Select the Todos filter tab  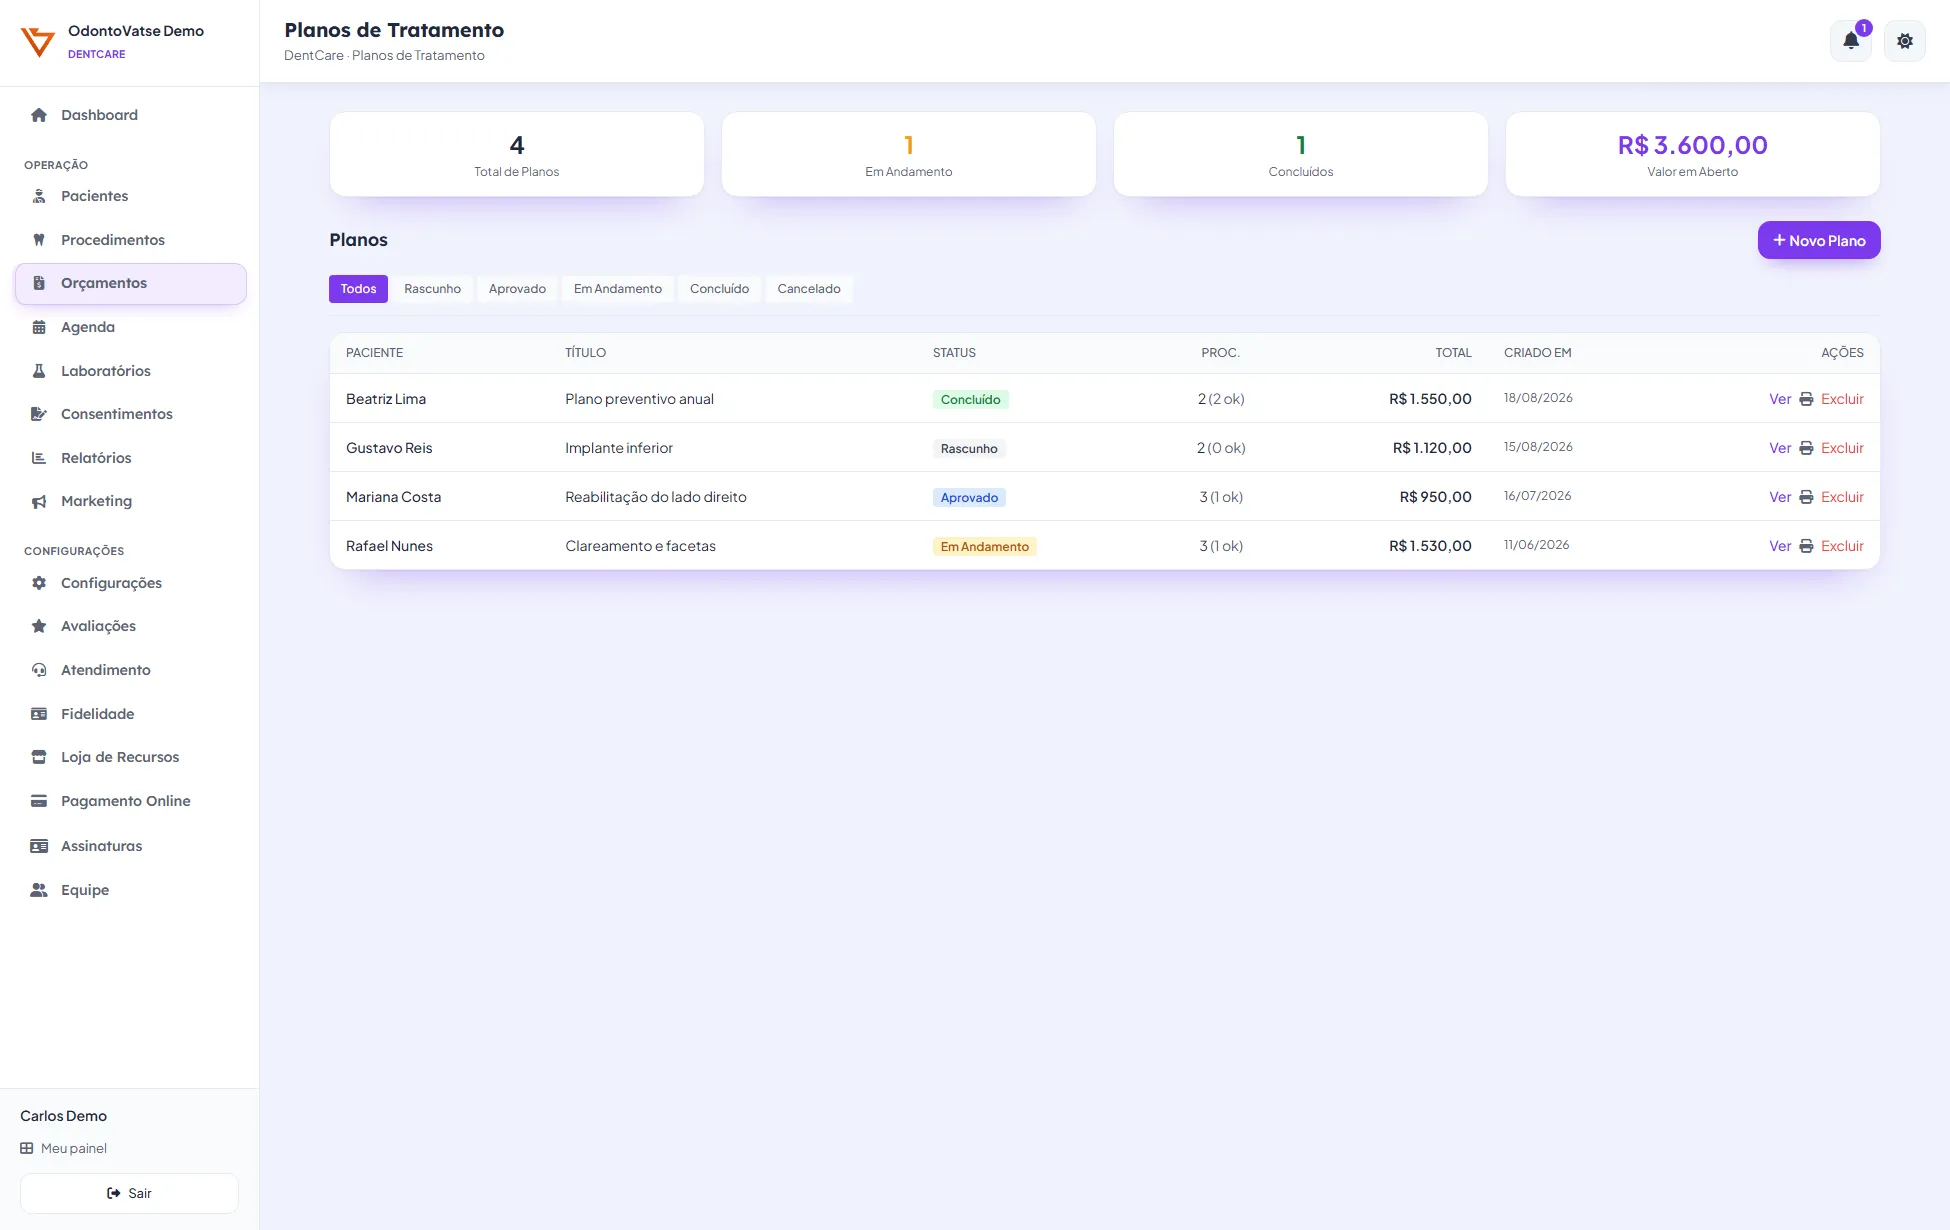tap(358, 289)
